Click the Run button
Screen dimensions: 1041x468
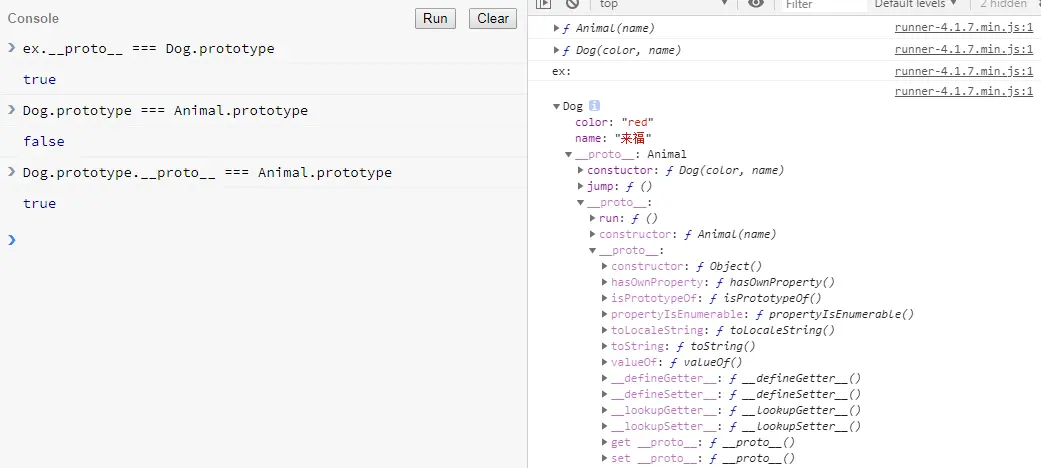click(x=435, y=19)
